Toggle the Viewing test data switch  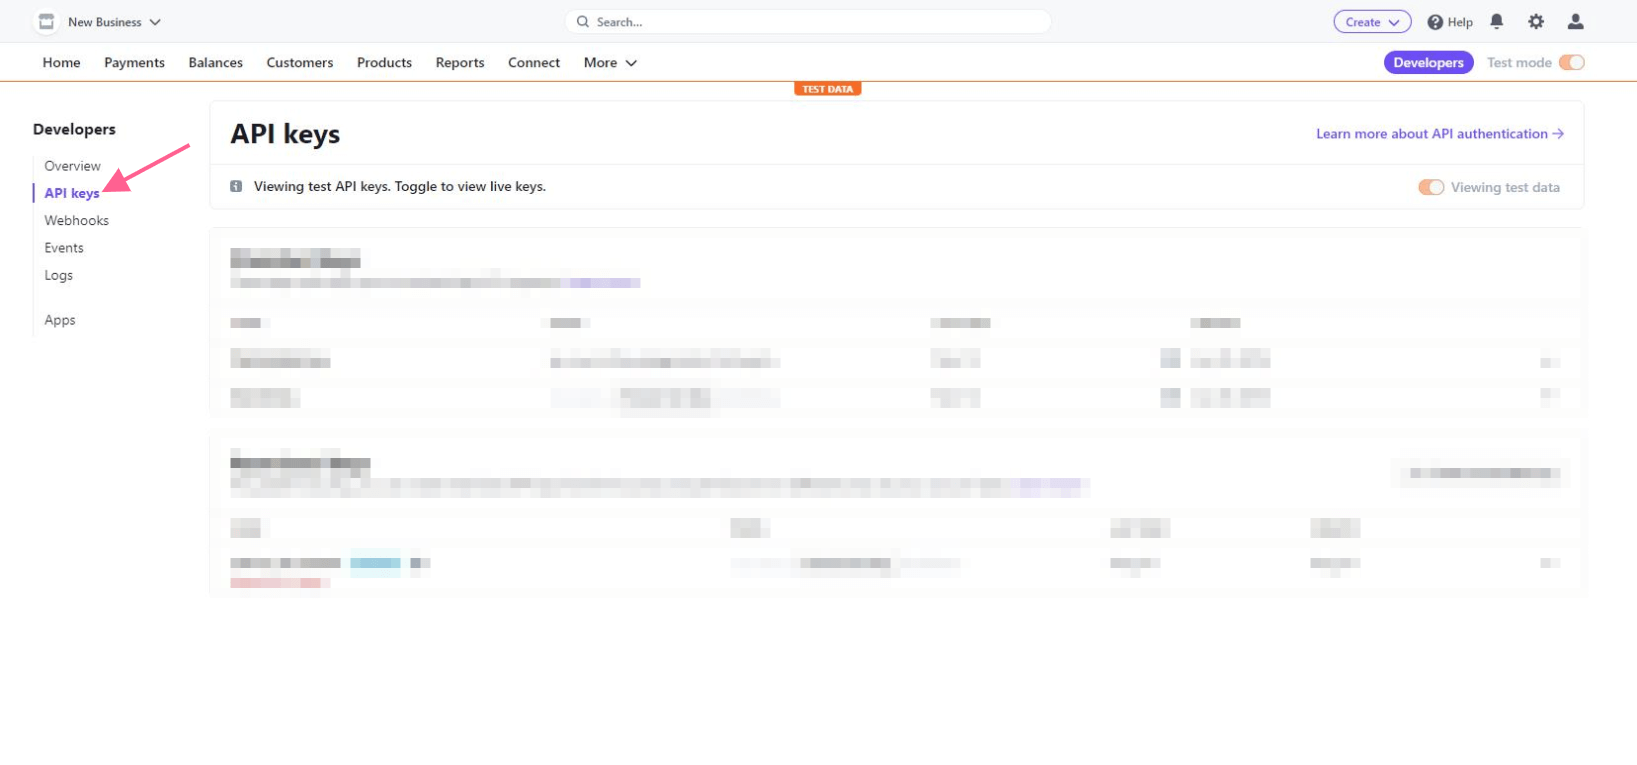tap(1430, 187)
